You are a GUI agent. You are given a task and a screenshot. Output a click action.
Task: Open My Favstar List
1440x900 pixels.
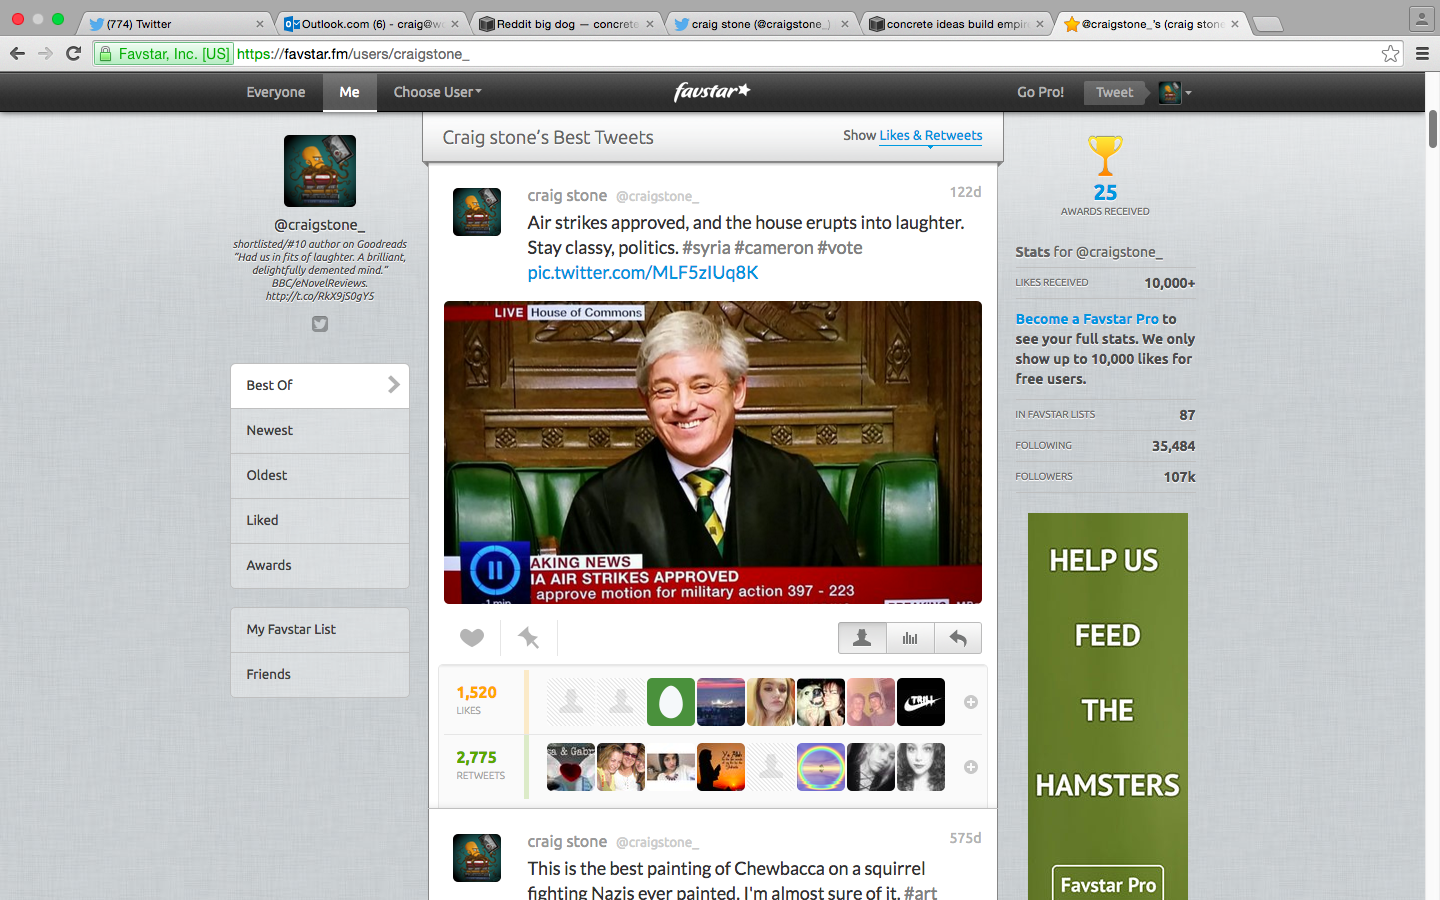pos(320,629)
